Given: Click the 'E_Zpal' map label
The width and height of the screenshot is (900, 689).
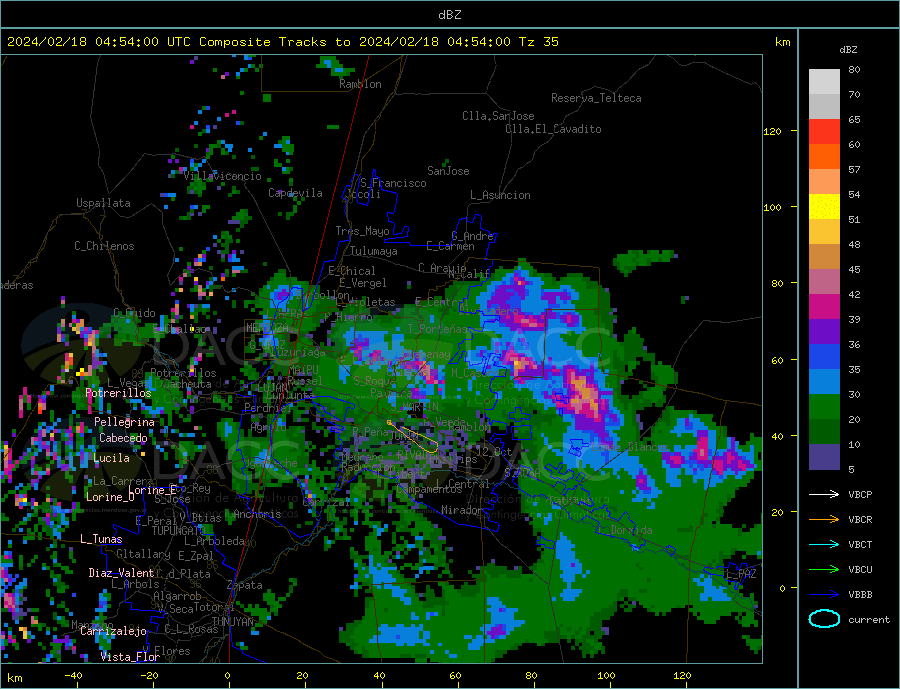Looking at the screenshot, I should 196,556.
